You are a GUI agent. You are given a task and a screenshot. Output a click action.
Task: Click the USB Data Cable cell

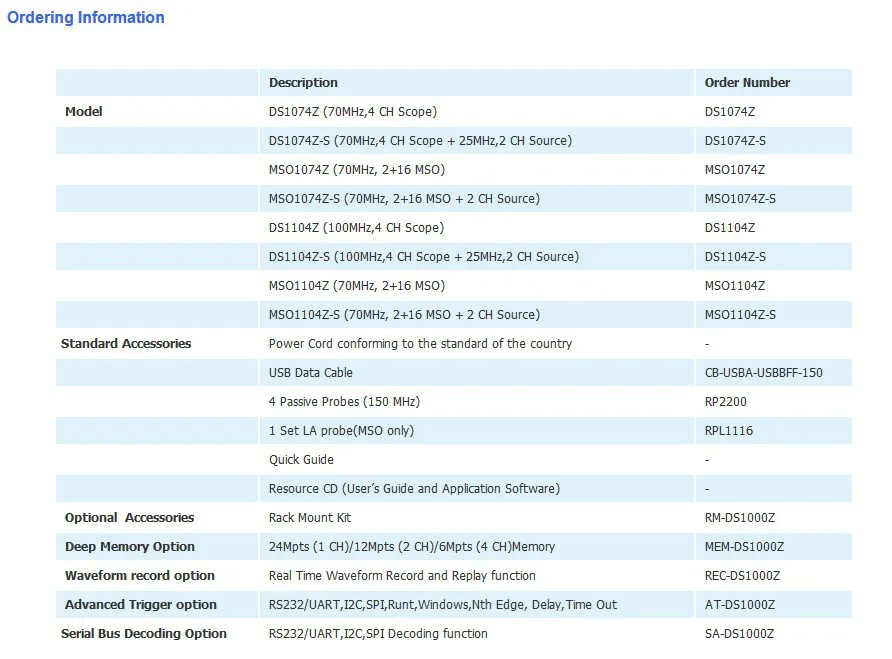click(x=311, y=373)
